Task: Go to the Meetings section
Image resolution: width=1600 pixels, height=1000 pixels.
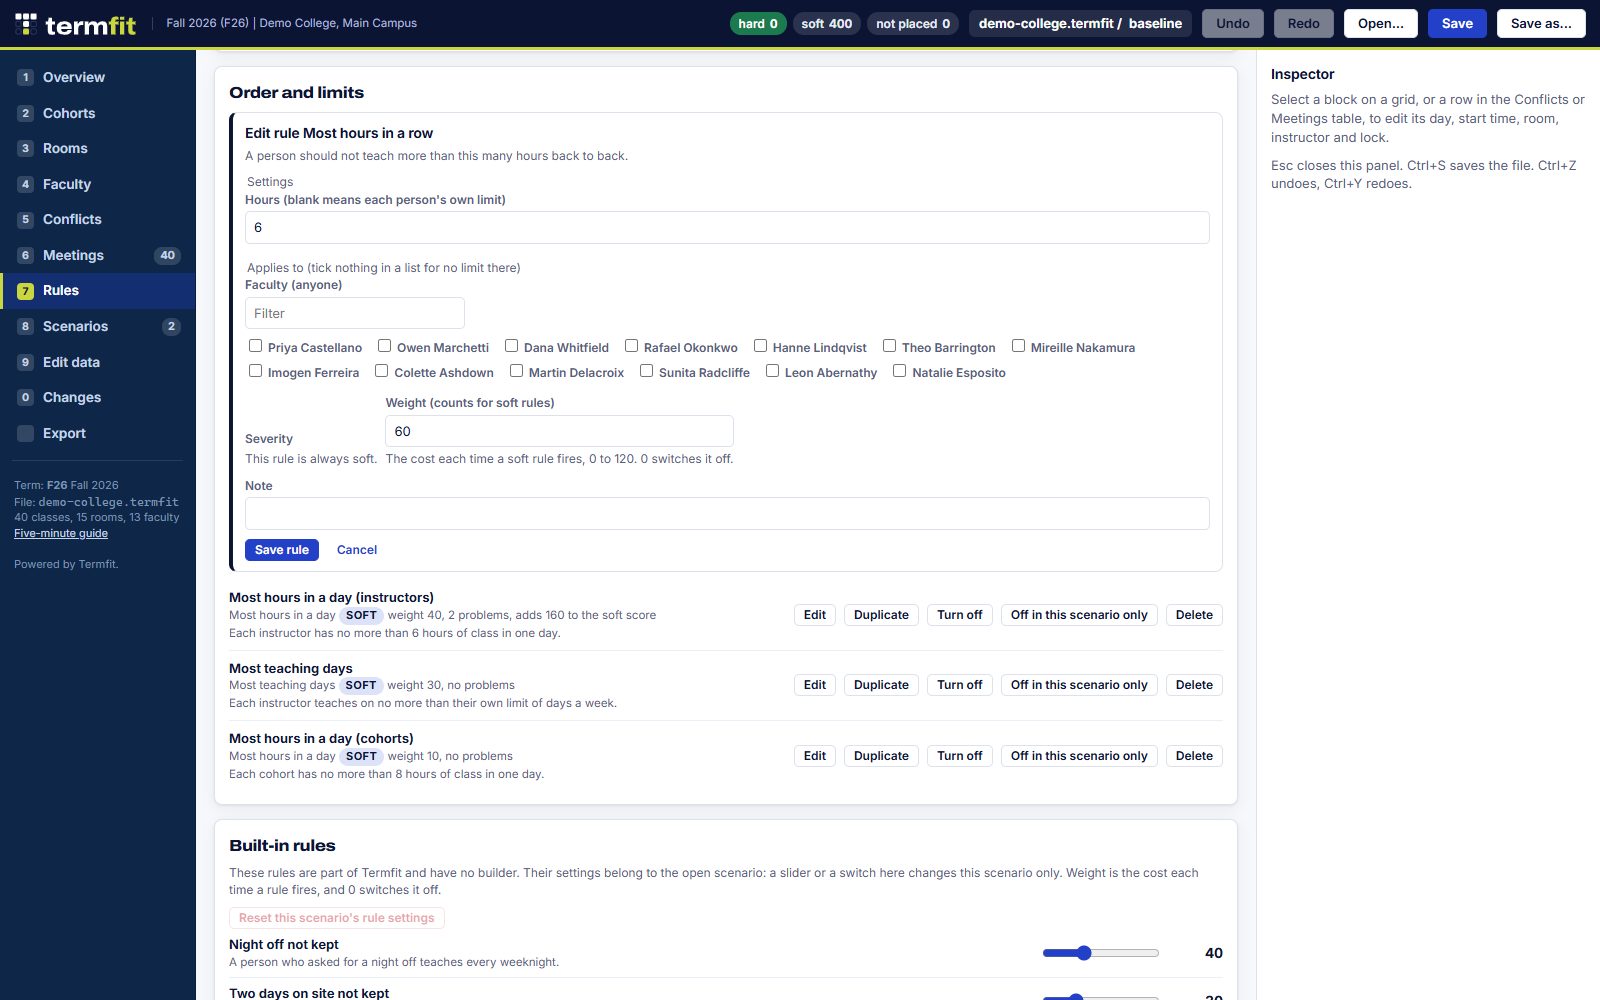Action: pyautogui.click(x=98, y=255)
